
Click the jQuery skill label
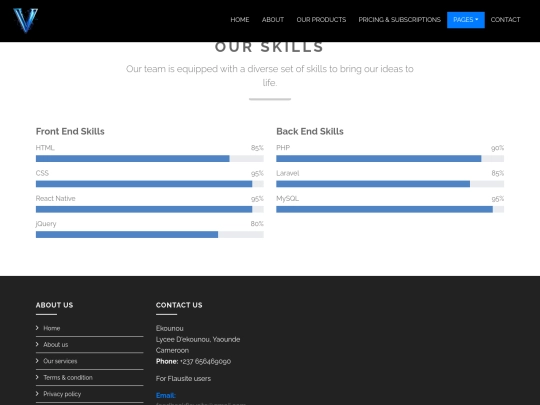coord(46,224)
